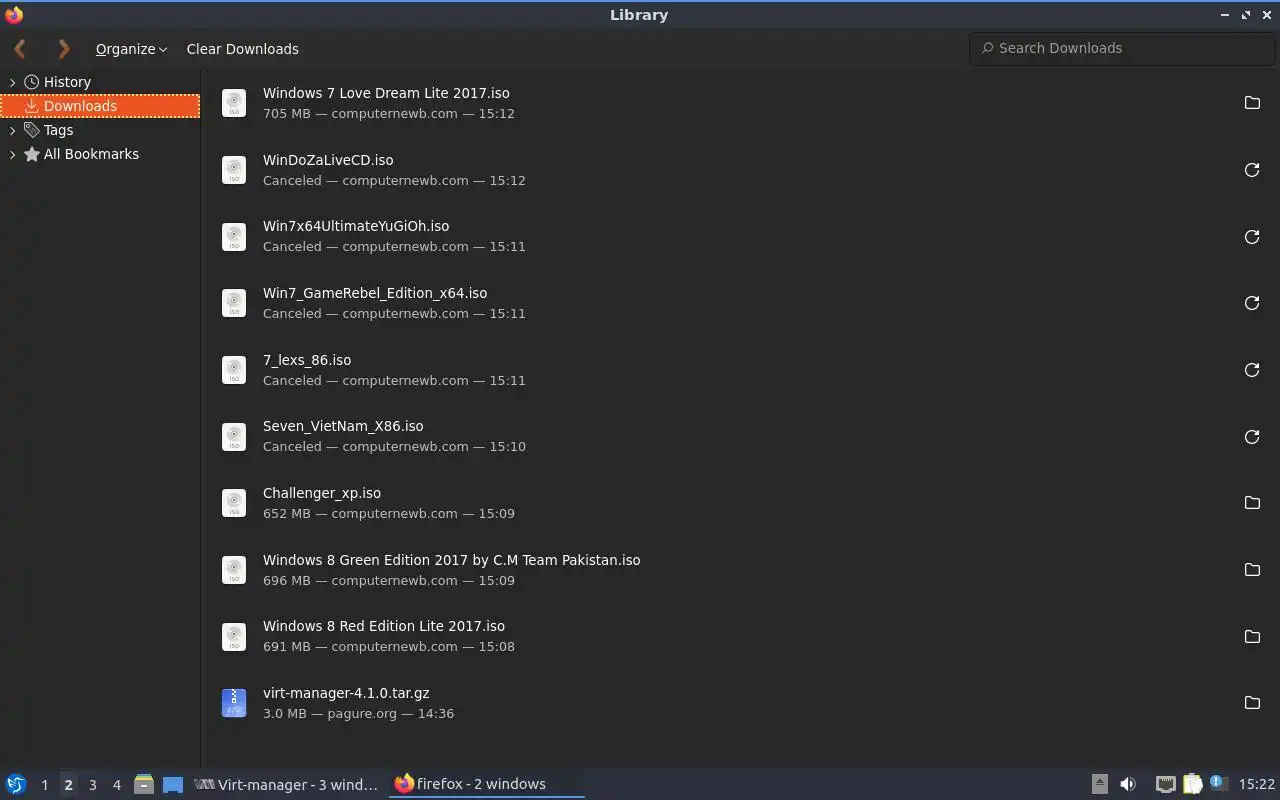Viewport: 1280px width, 800px height.
Task: Click the virt-manager tar.gz archive icon
Action: (x=234, y=703)
